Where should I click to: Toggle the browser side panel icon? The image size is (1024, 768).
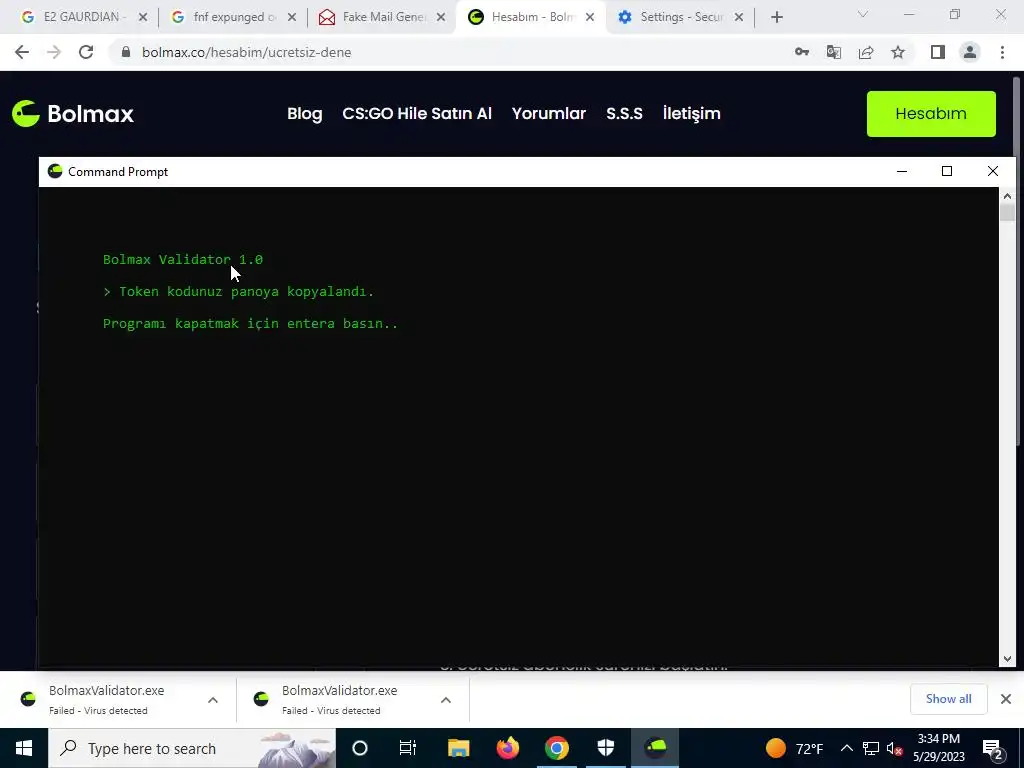coord(938,52)
